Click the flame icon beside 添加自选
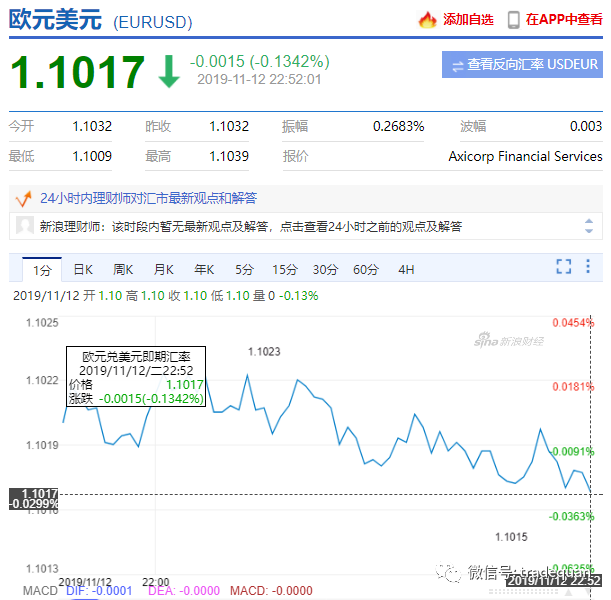Image resolution: width=611 pixels, height=600 pixels. pos(427,19)
